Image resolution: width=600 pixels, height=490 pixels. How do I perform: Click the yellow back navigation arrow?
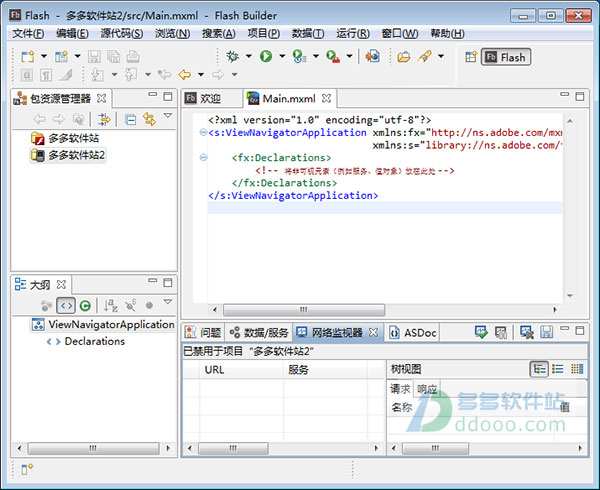pos(184,75)
